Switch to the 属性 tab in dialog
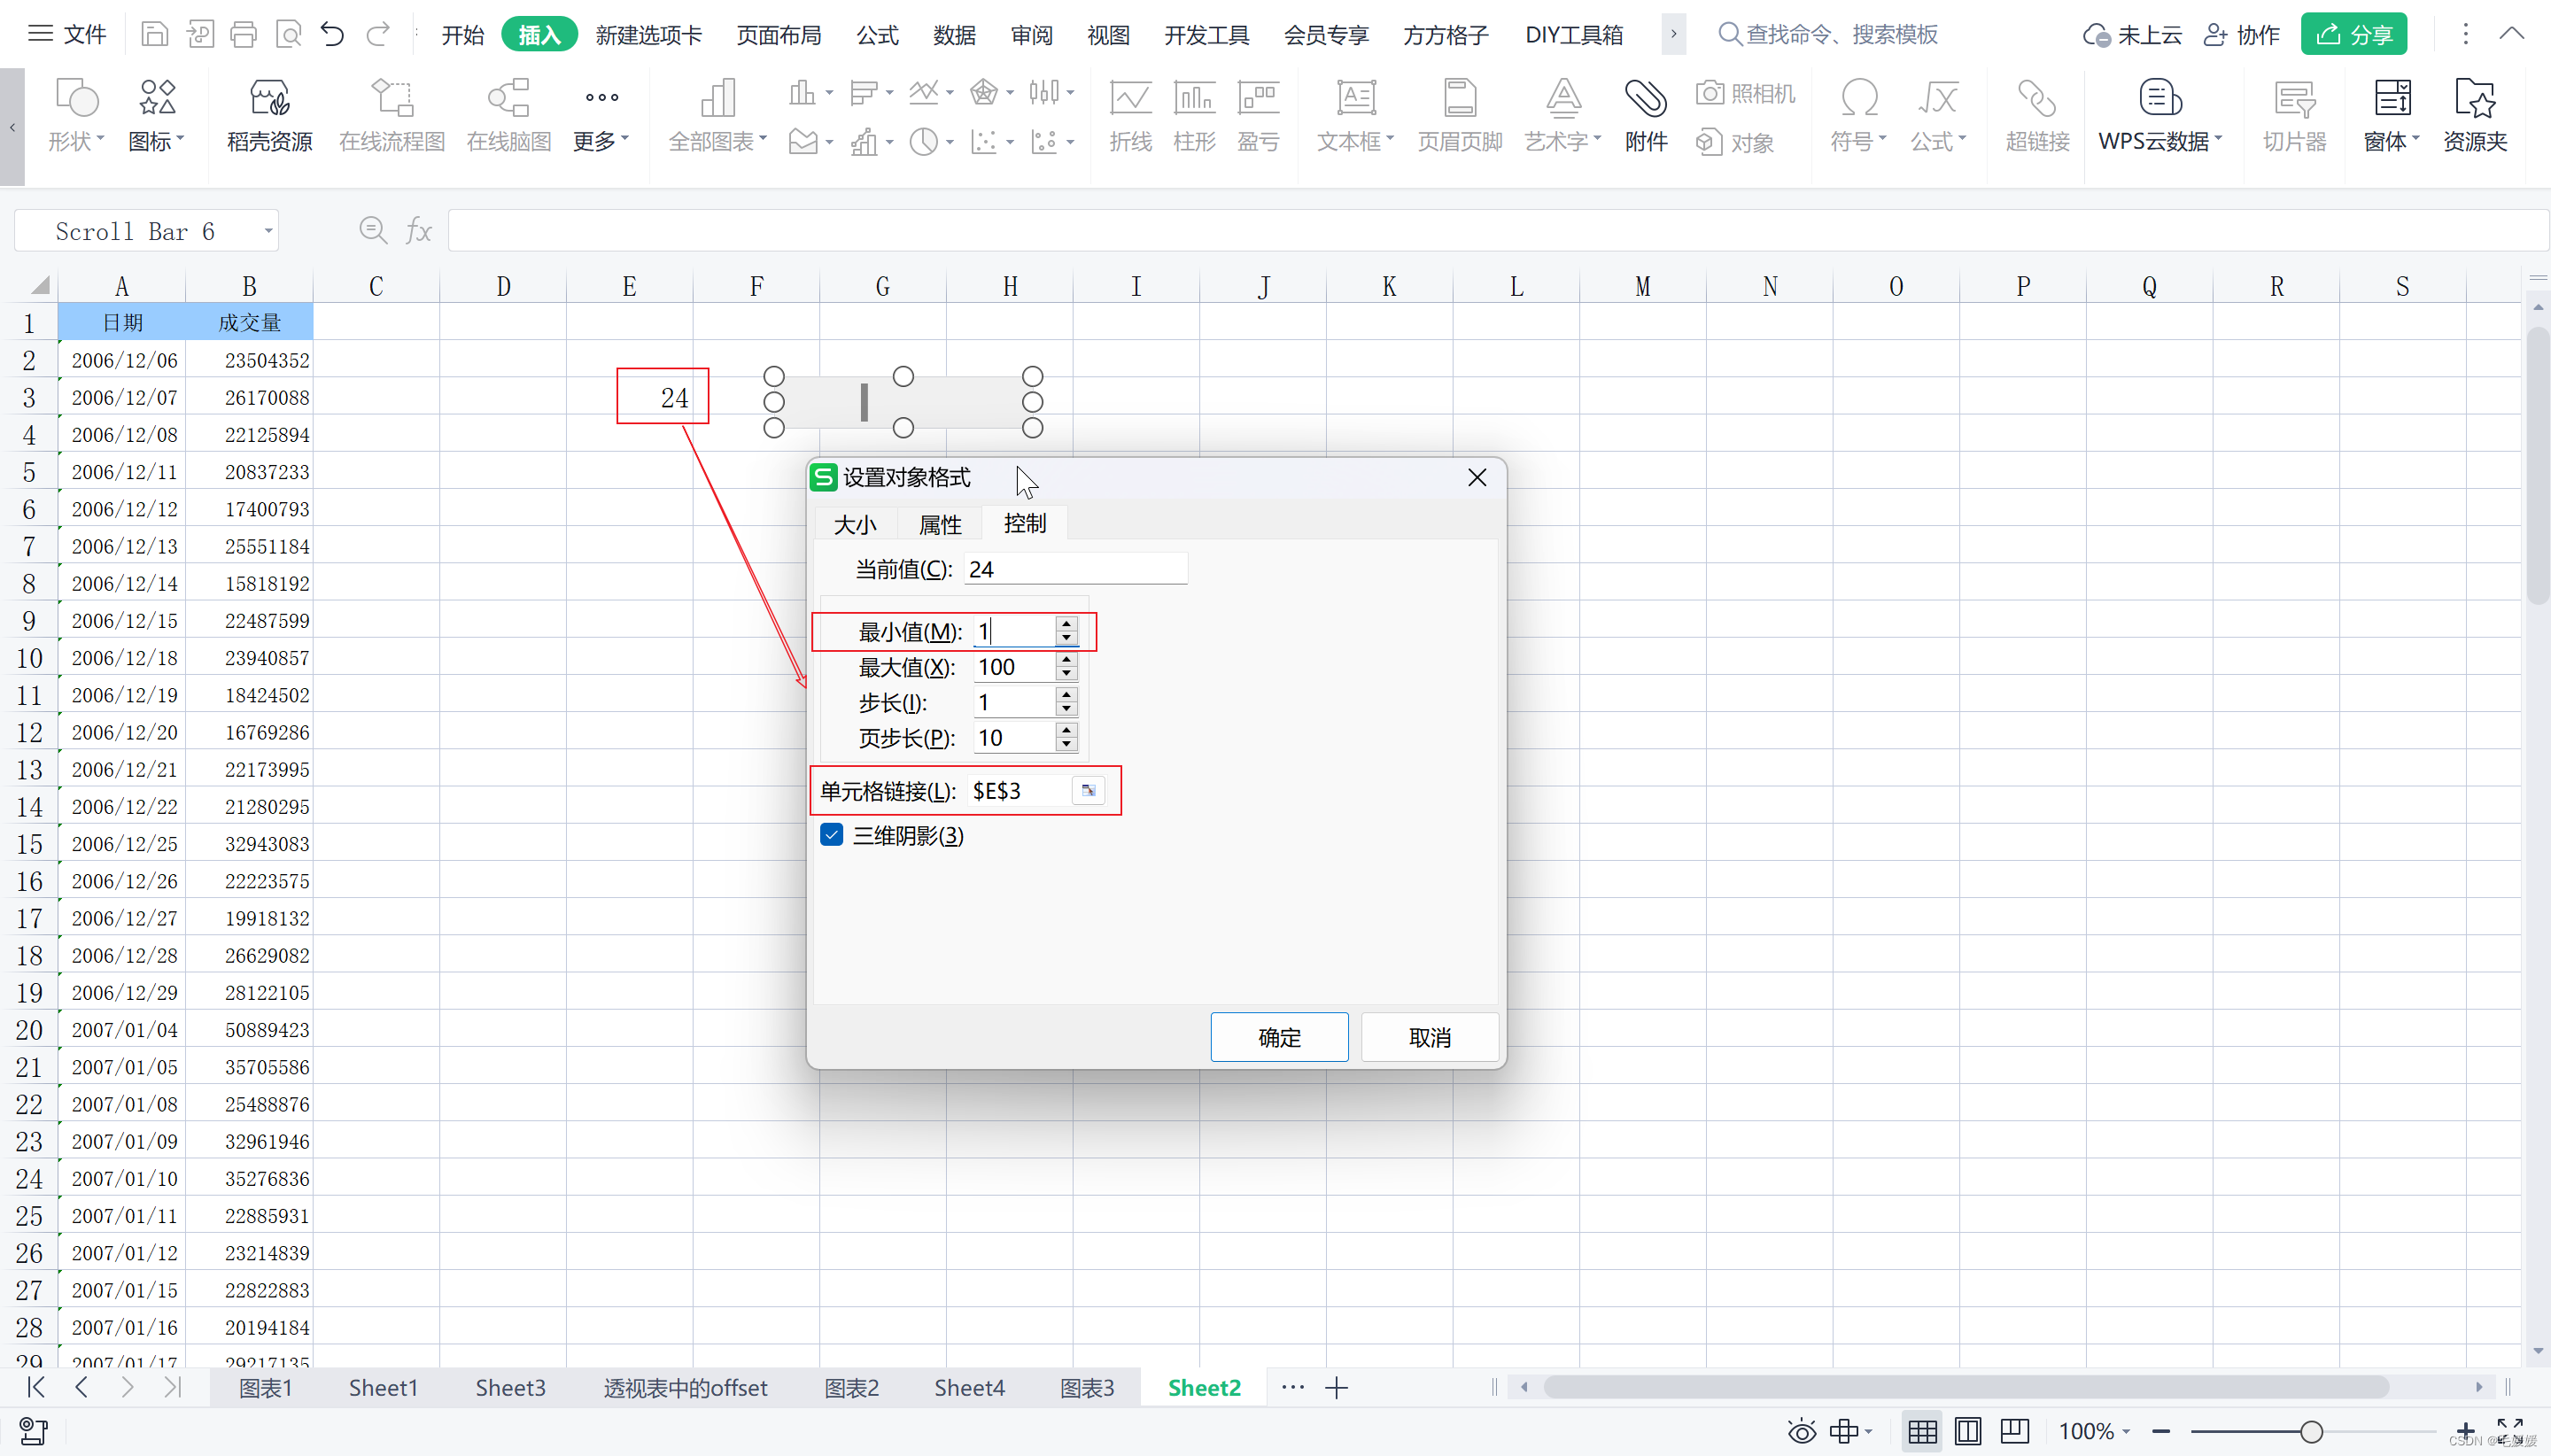This screenshot has width=2551, height=1456. [940, 524]
